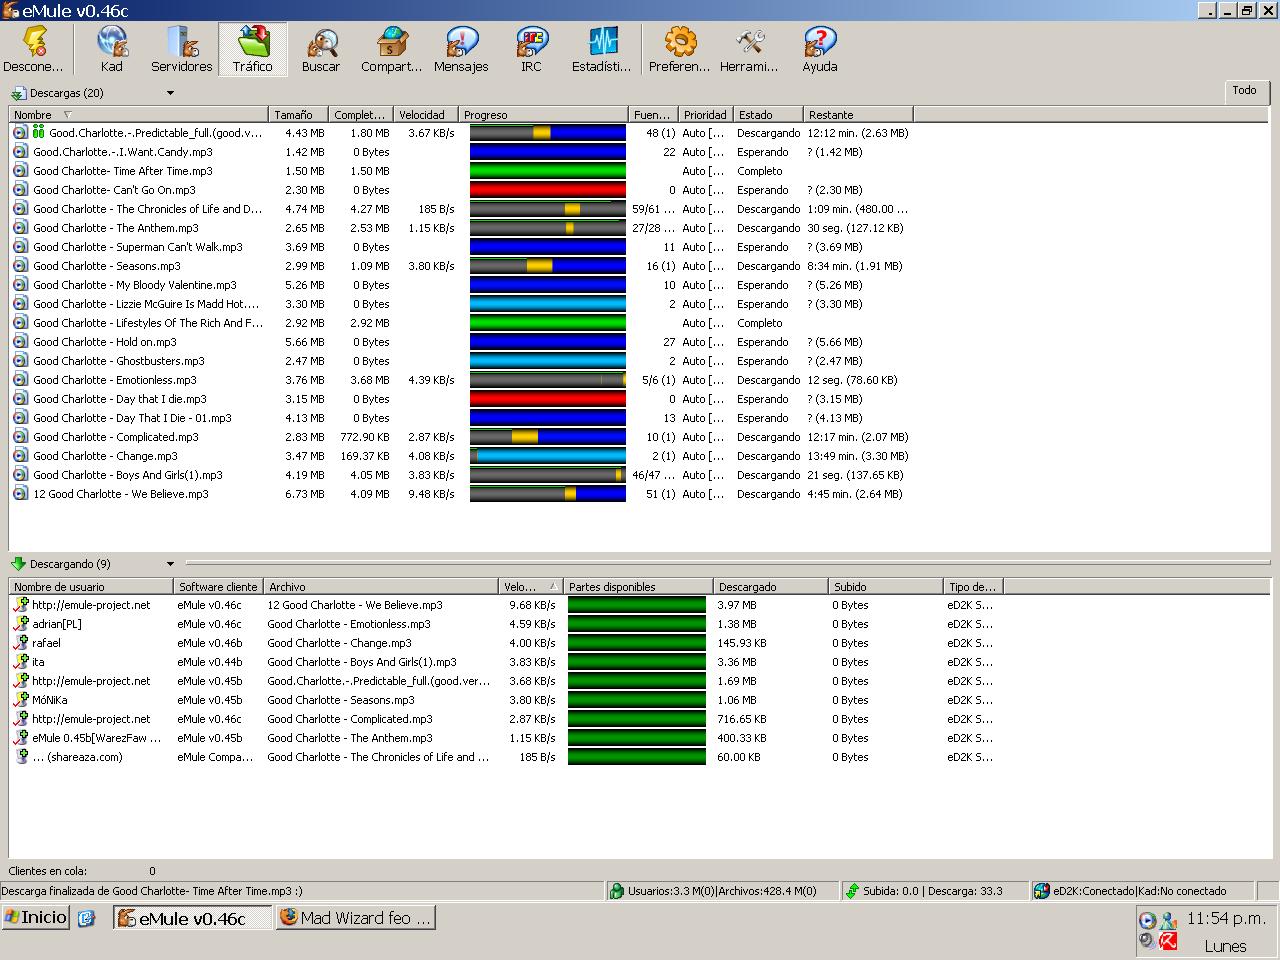Click the Descargando panel green arrow icon
The width and height of the screenshot is (1280, 960).
[x=19, y=564]
